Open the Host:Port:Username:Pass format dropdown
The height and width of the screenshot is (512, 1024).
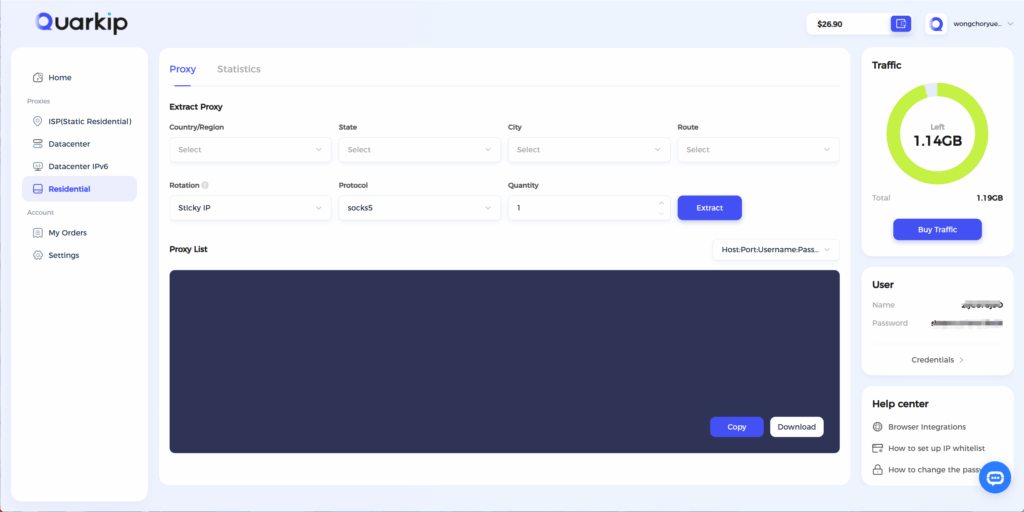point(776,249)
